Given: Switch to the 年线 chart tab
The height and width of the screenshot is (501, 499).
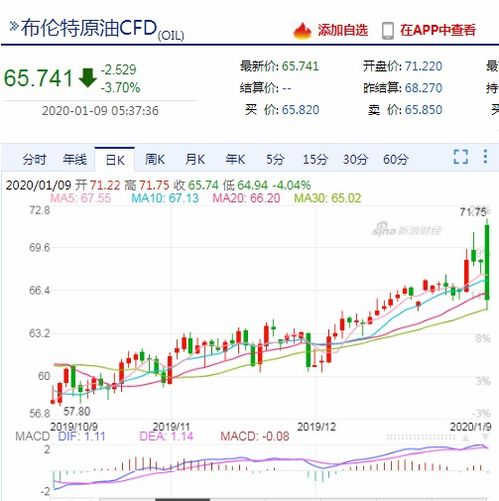Looking at the screenshot, I should [75, 159].
